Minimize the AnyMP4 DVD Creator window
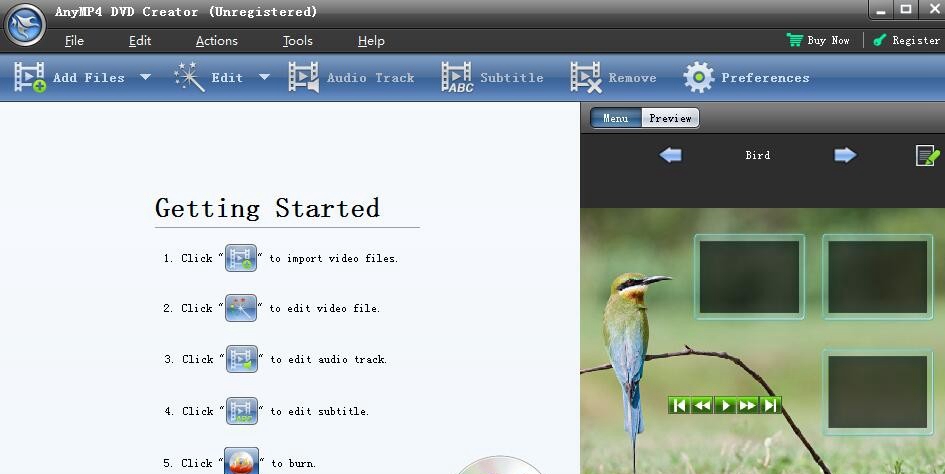Image resolution: width=945 pixels, height=474 pixels. click(x=882, y=10)
